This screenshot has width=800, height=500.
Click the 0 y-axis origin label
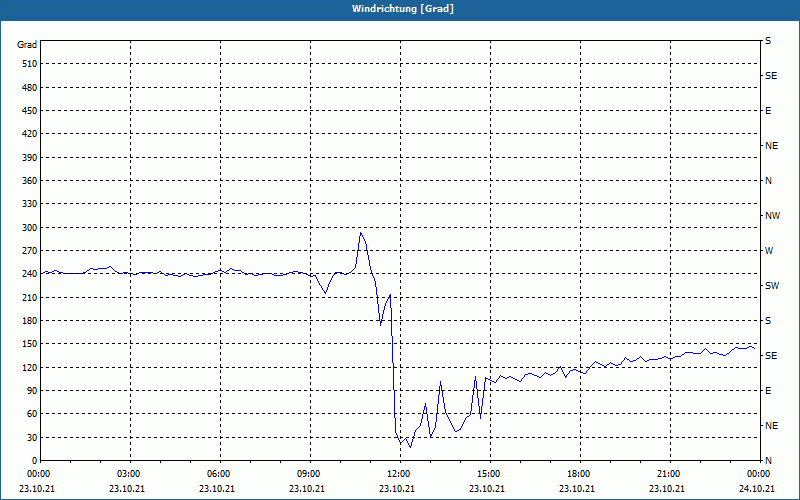click(x=34, y=461)
